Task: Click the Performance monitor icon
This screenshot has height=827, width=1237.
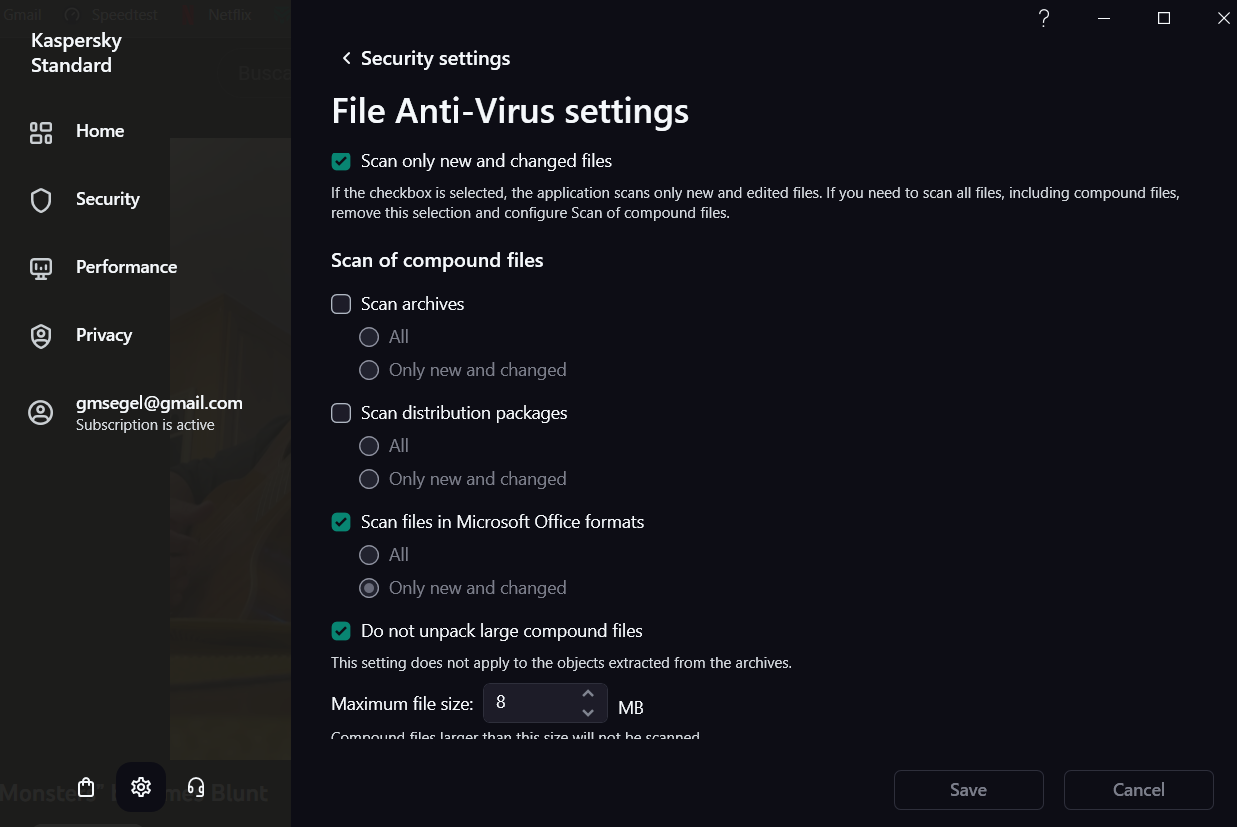Action: click(41, 269)
